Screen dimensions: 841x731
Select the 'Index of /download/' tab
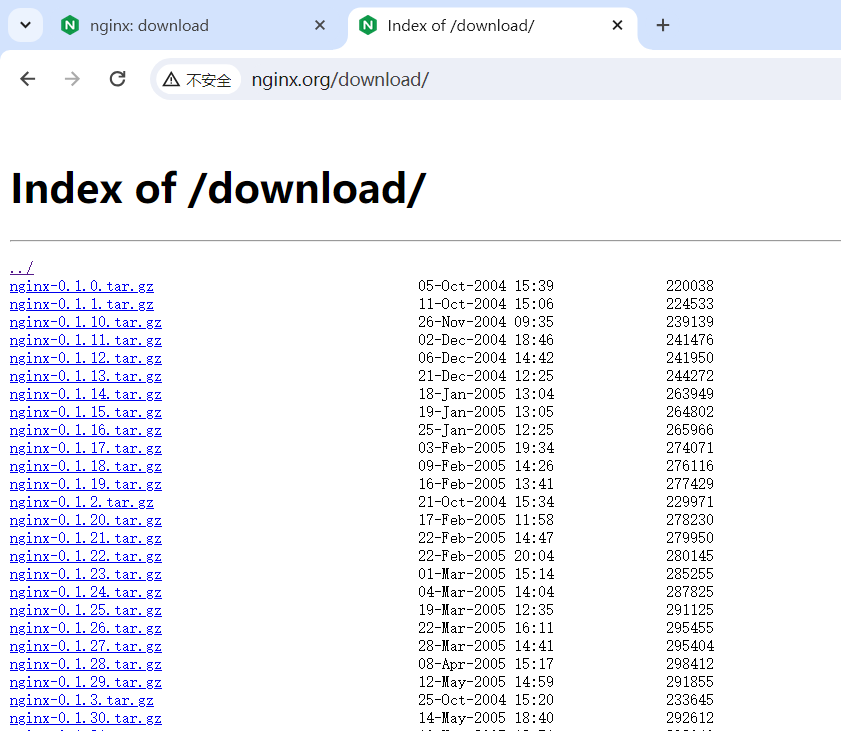[492, 25]
